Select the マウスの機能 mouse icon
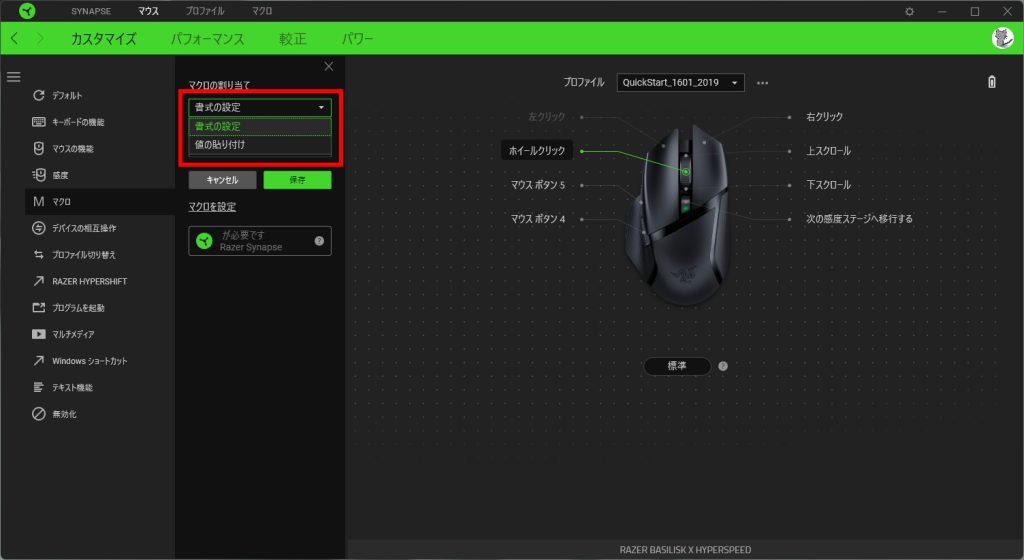This screenshot has height=560, width=1024. pos(39,148)
